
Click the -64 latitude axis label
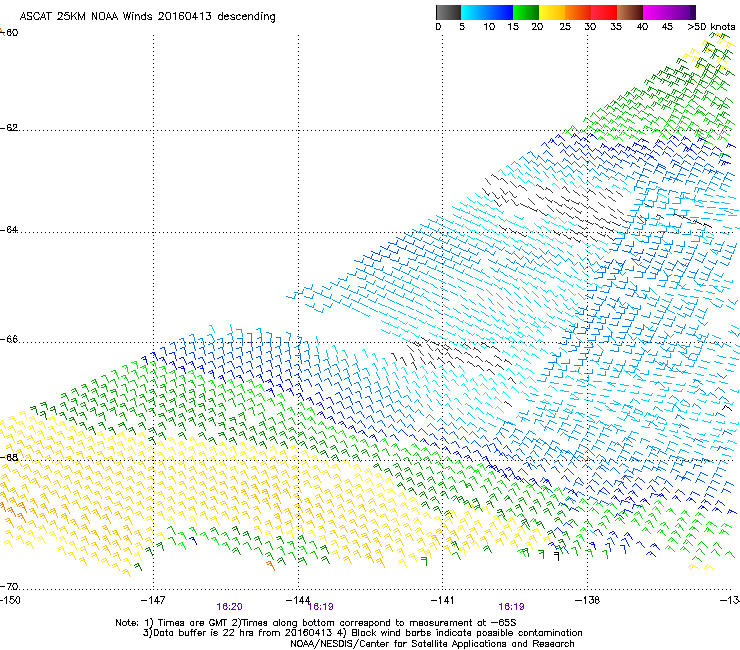pyautogui.click(x=9, y=230)
